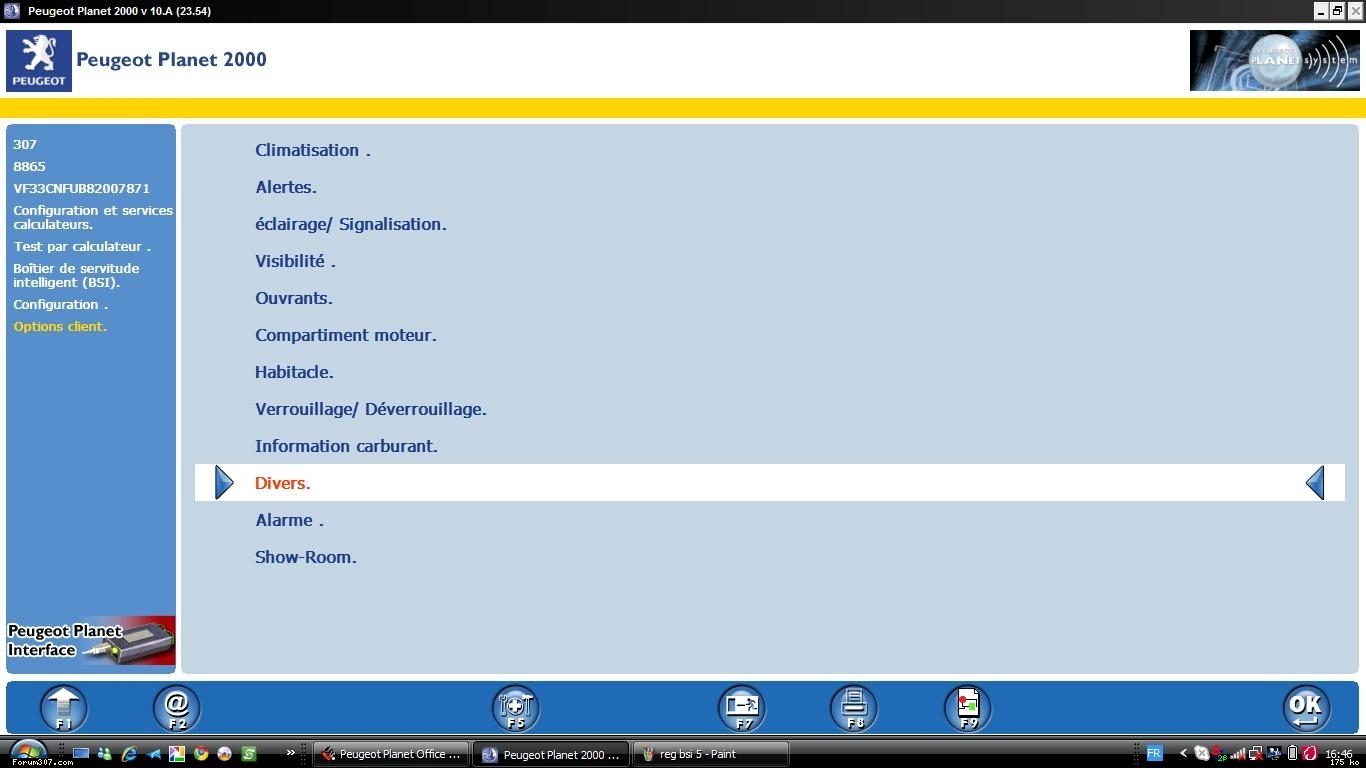
Task: Click the battery tray icon
Action: tap(1292, 753)
